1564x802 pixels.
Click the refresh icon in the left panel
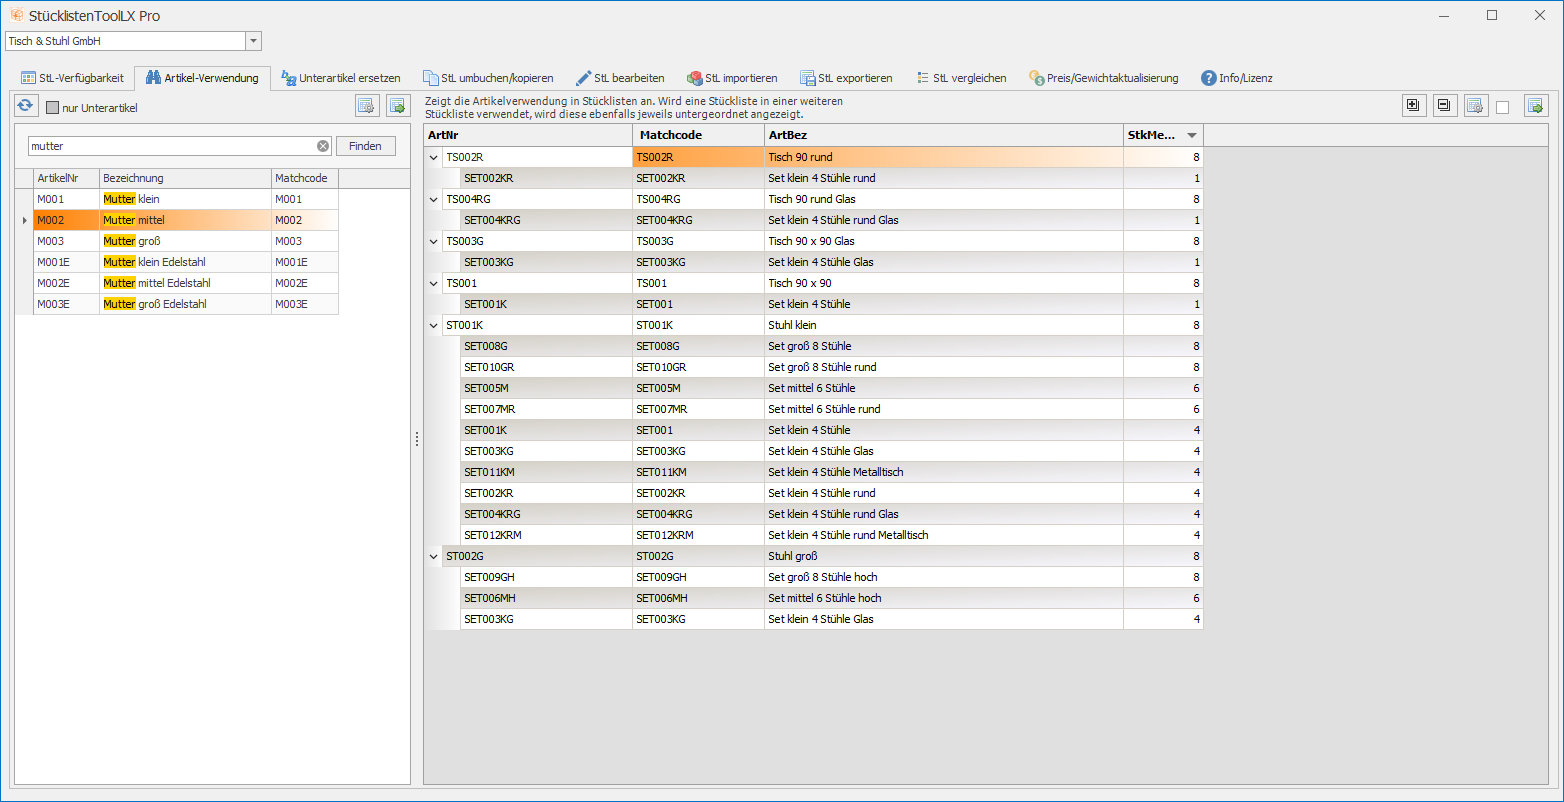[26, 107]
